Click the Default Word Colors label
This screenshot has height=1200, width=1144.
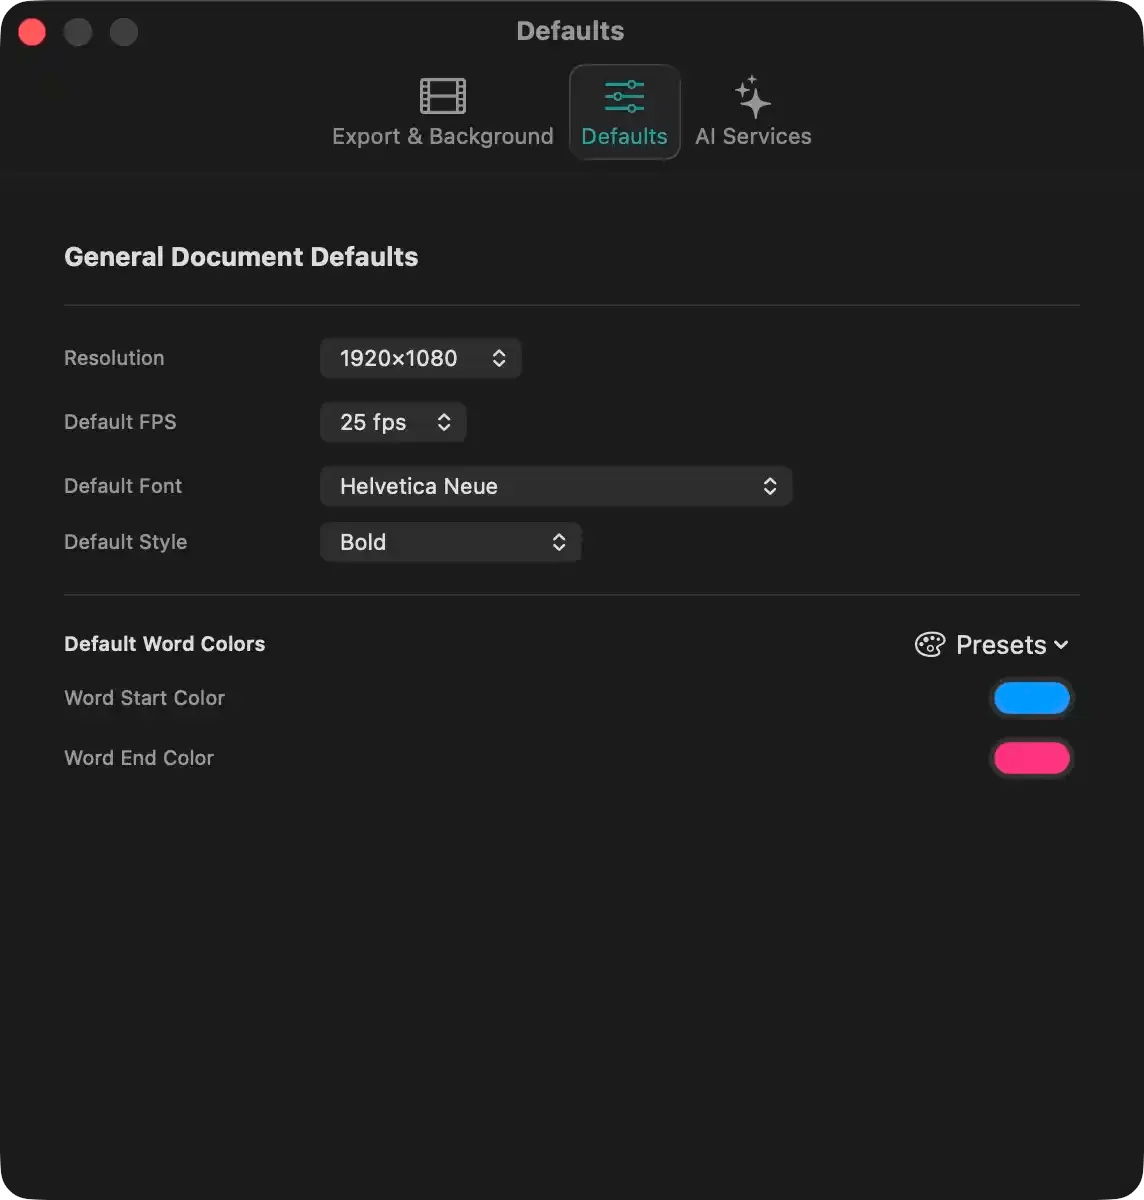tap(165, 644)
